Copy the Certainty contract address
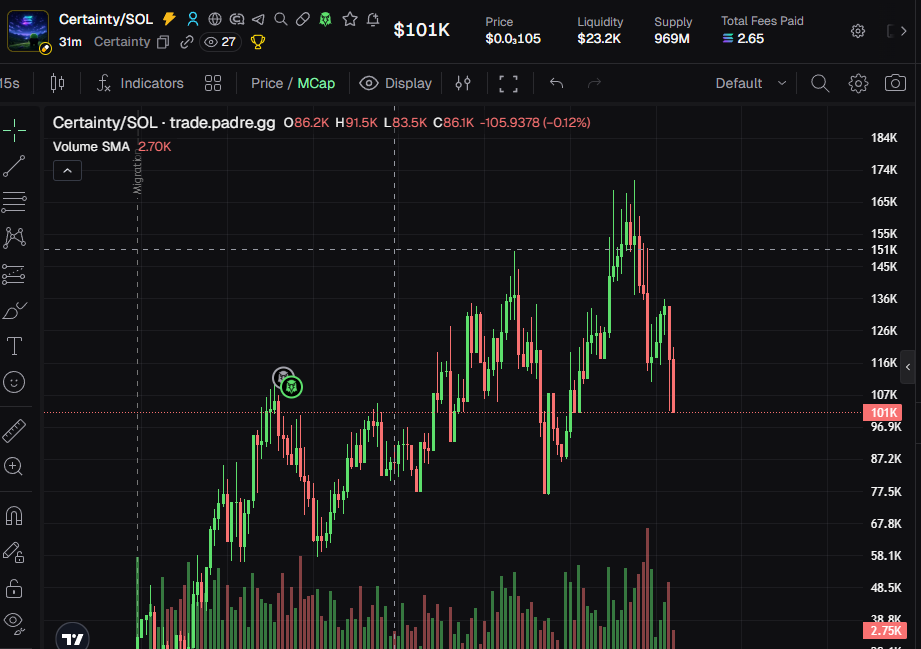This screenshot has width=921, height=649. tap(163, 42)
